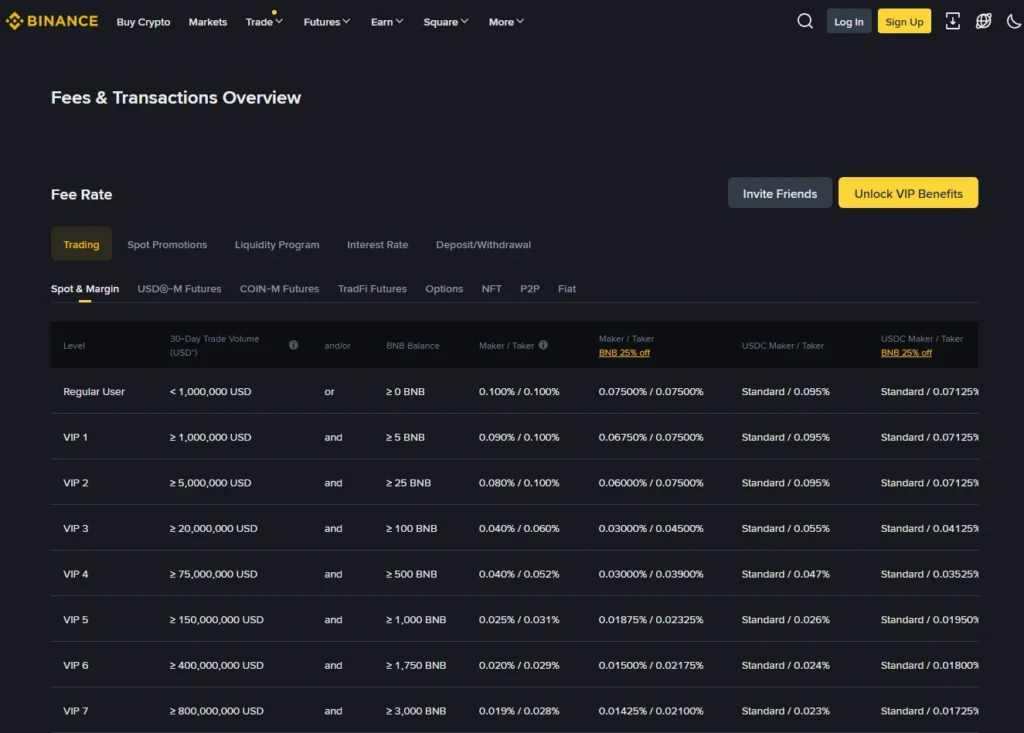Click info icon beside Maker / Taker
1024x733 pixels.
(x=543, y=345)
